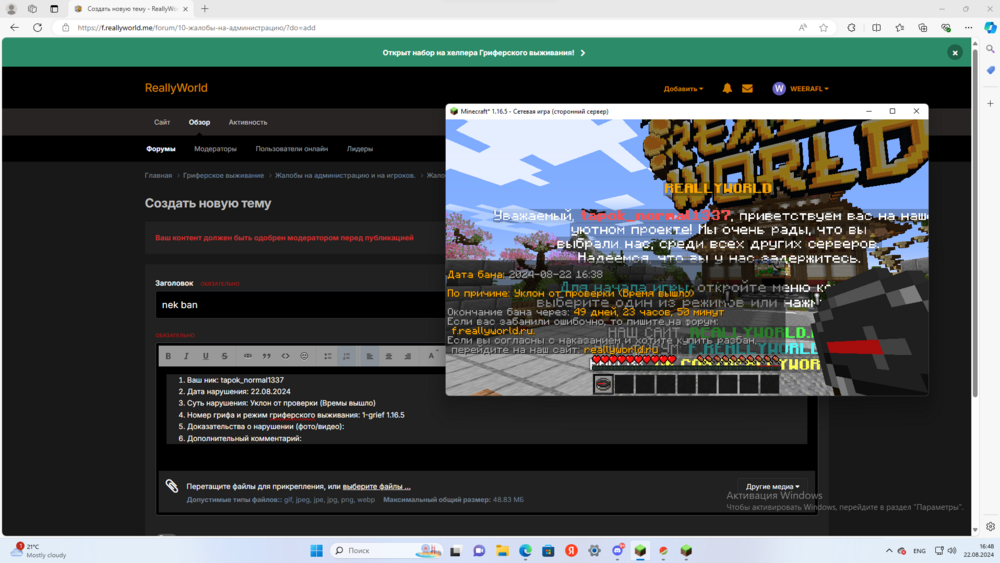Open the tab actions menu icon
Viewport: 1000px width, 563px height.
click(54, 9)
